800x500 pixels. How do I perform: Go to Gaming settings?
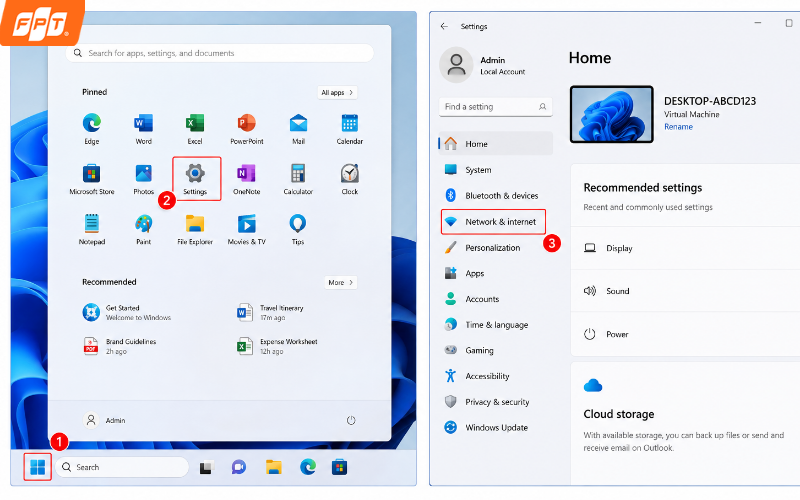coord(495,351)
